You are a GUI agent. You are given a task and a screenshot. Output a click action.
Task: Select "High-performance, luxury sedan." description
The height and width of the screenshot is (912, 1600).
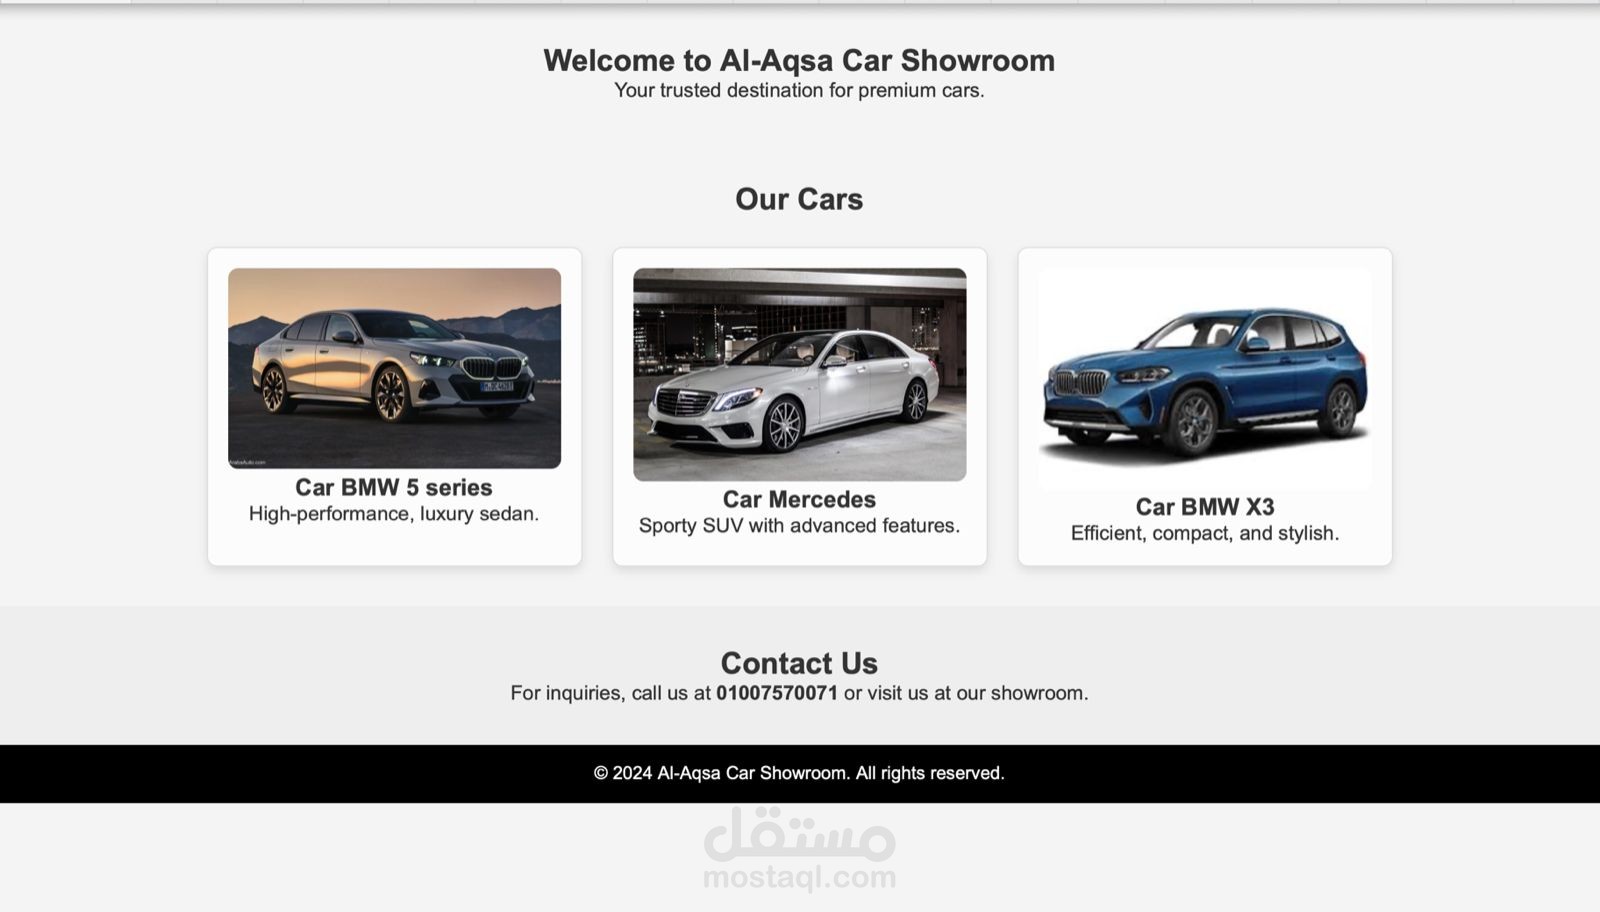pyautogui.click(x=394, y=514)
